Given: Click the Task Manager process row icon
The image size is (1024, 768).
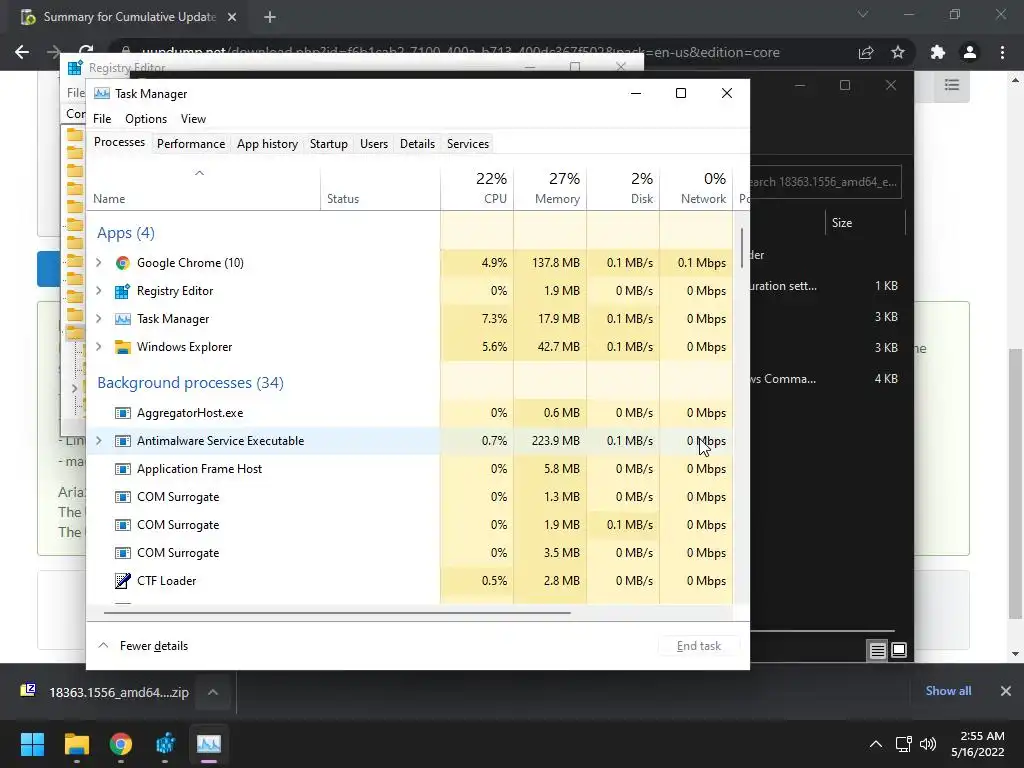Looking at the screenshot, I should click(x=122, y=319).
